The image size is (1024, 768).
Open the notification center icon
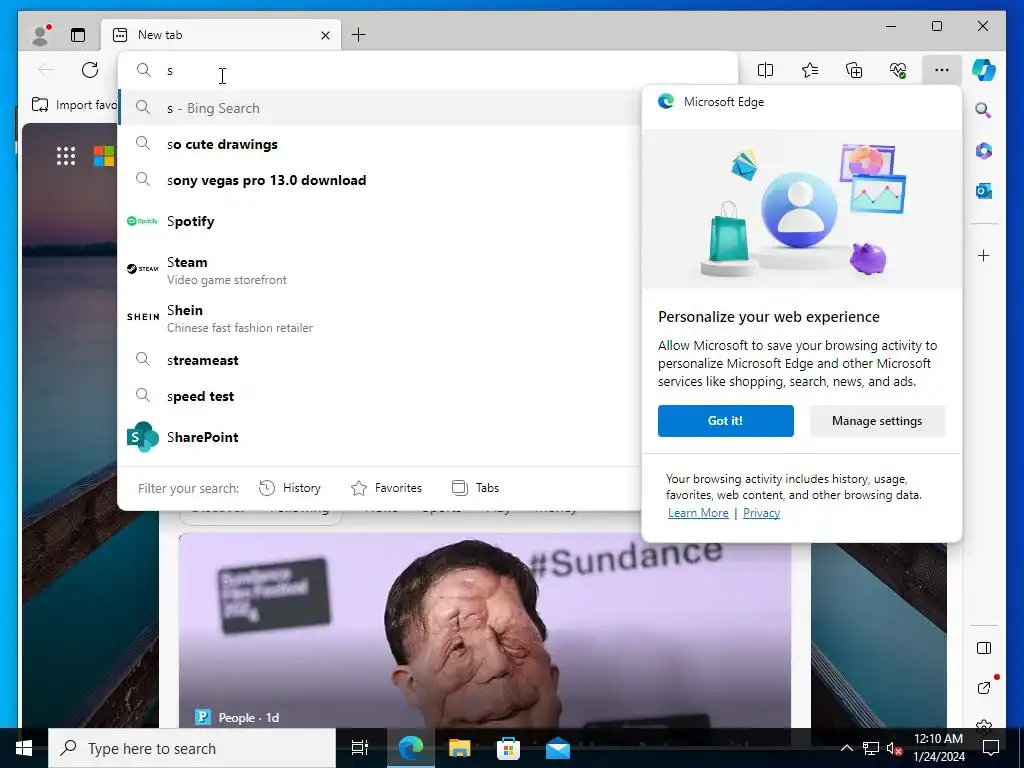coord(991,748)
